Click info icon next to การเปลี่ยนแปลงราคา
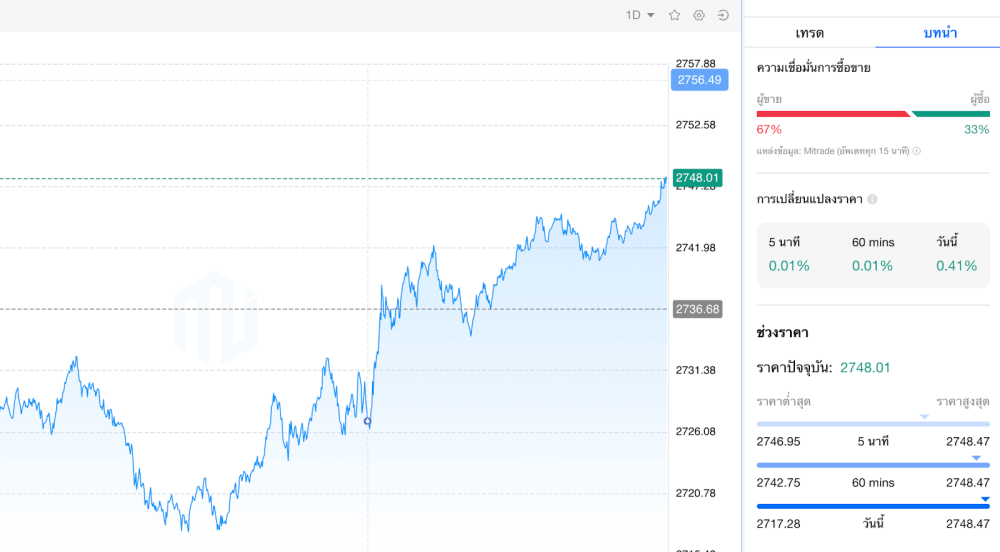Screen dimensions: 1000x552 pos(872,199)
